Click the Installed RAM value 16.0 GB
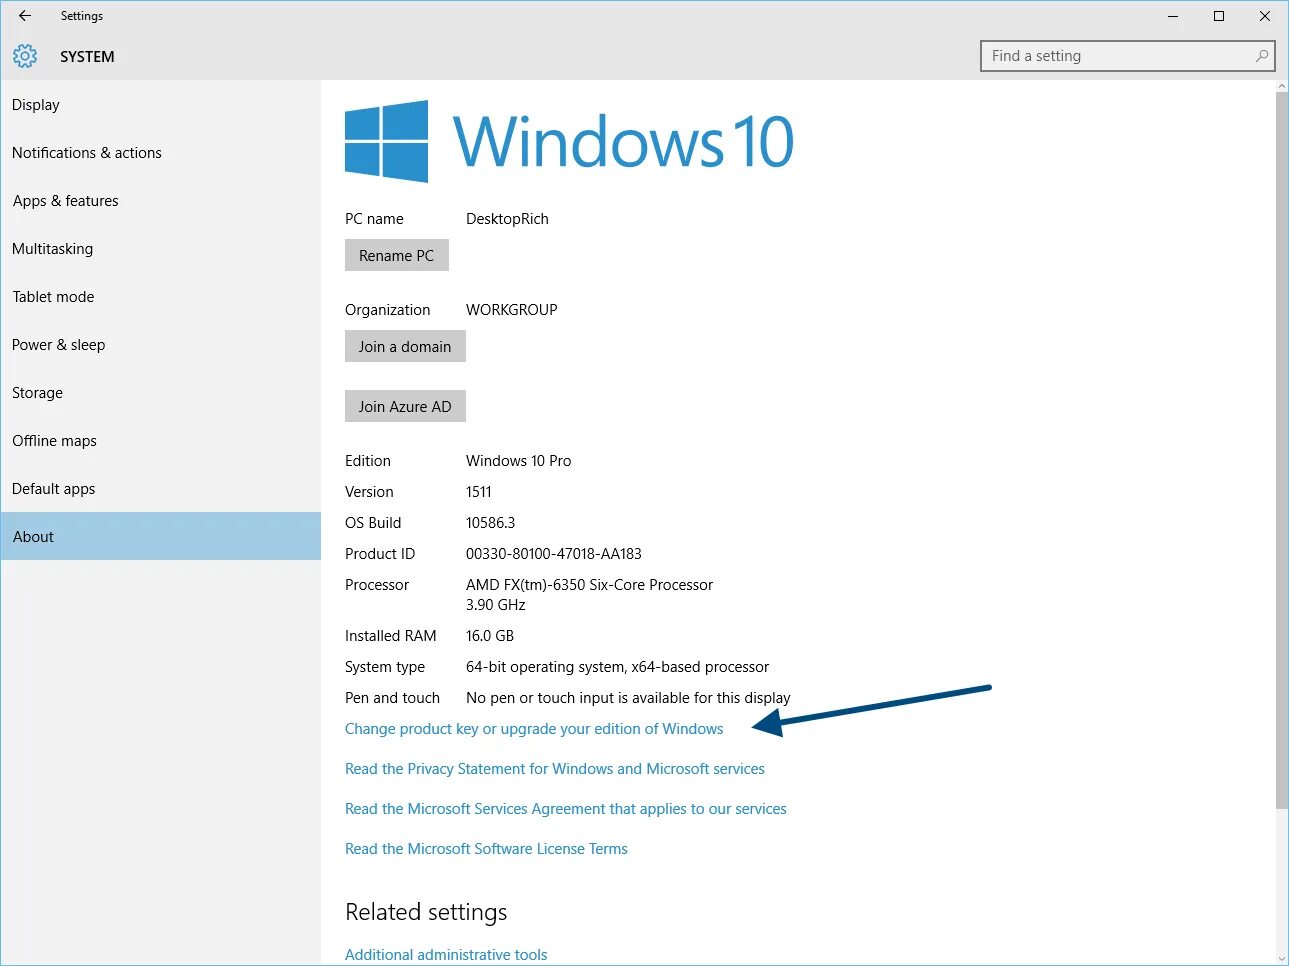 coord(490,636)
